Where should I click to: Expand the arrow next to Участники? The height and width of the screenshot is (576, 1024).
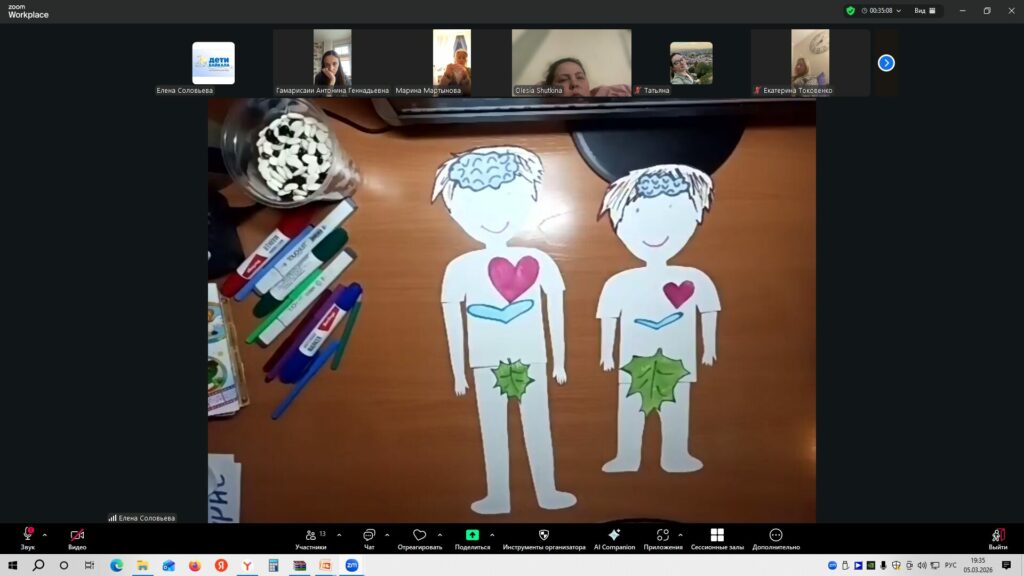pos(339,535)
